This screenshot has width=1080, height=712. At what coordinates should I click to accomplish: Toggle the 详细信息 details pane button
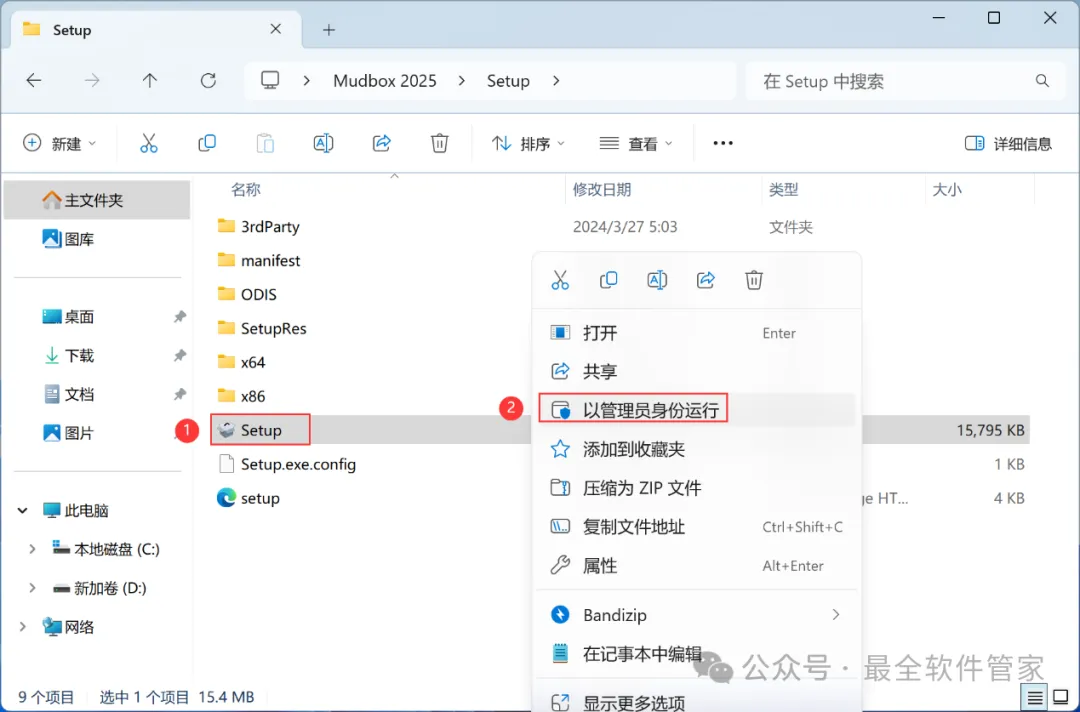coord(1008,143)
